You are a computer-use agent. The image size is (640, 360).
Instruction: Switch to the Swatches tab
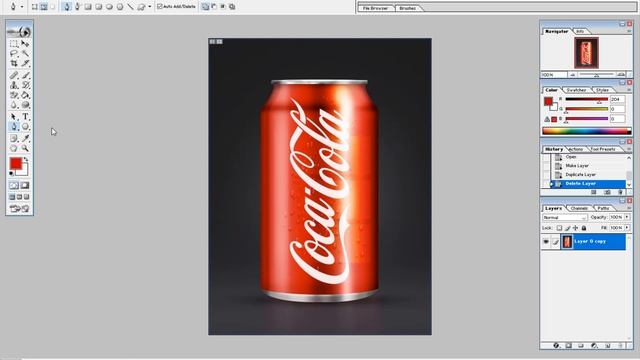pyautogui.click(x=577, y=90)
